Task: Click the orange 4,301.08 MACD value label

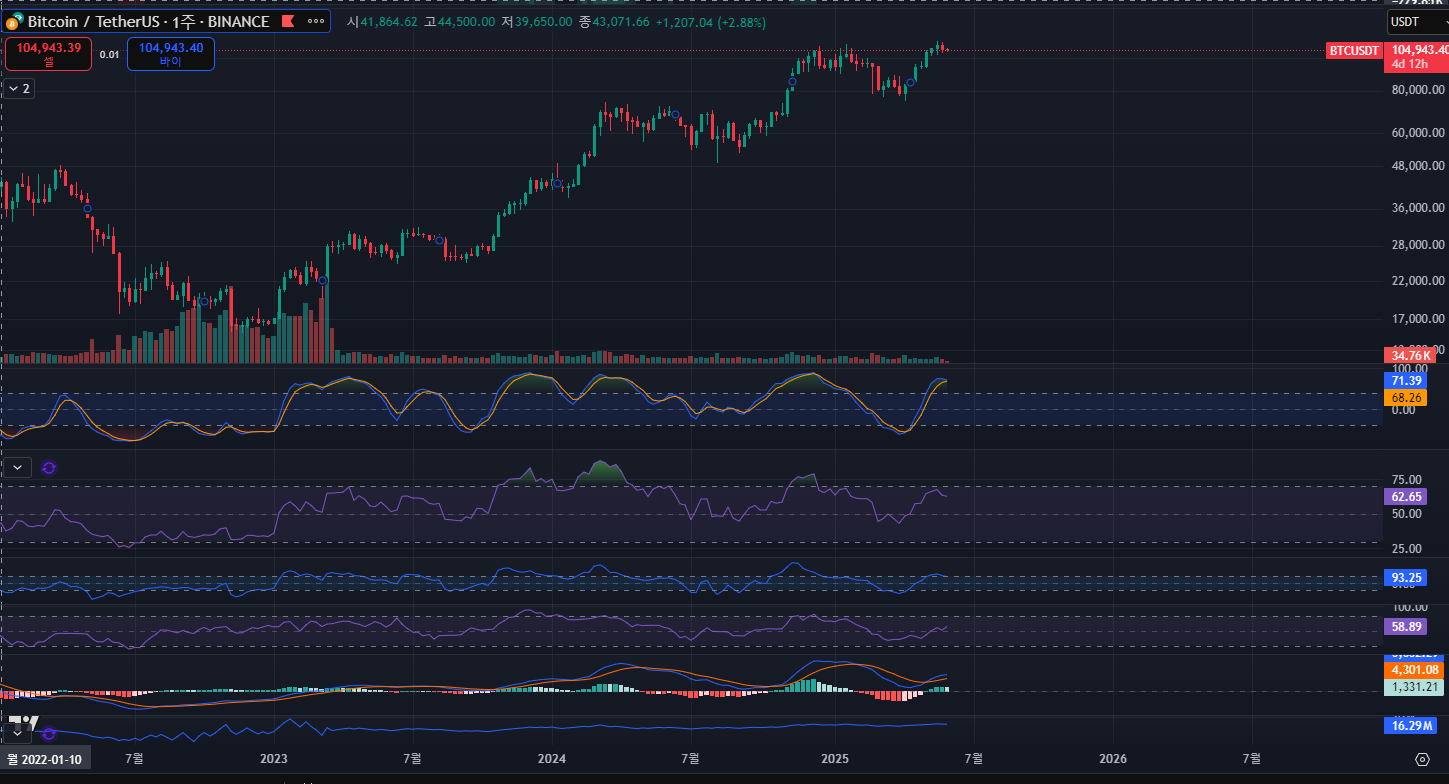Action: tap(1414, 670)
